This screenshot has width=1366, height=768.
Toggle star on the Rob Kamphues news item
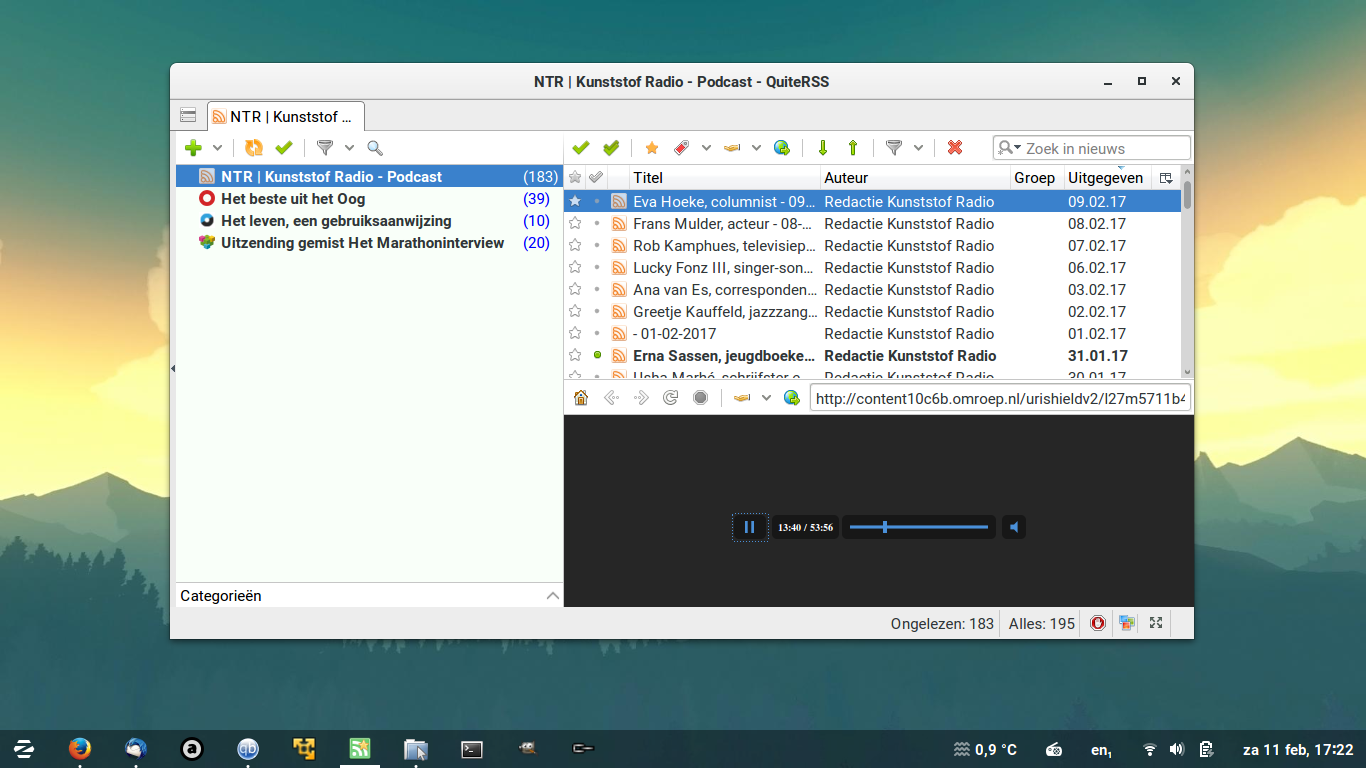[575, 245]
